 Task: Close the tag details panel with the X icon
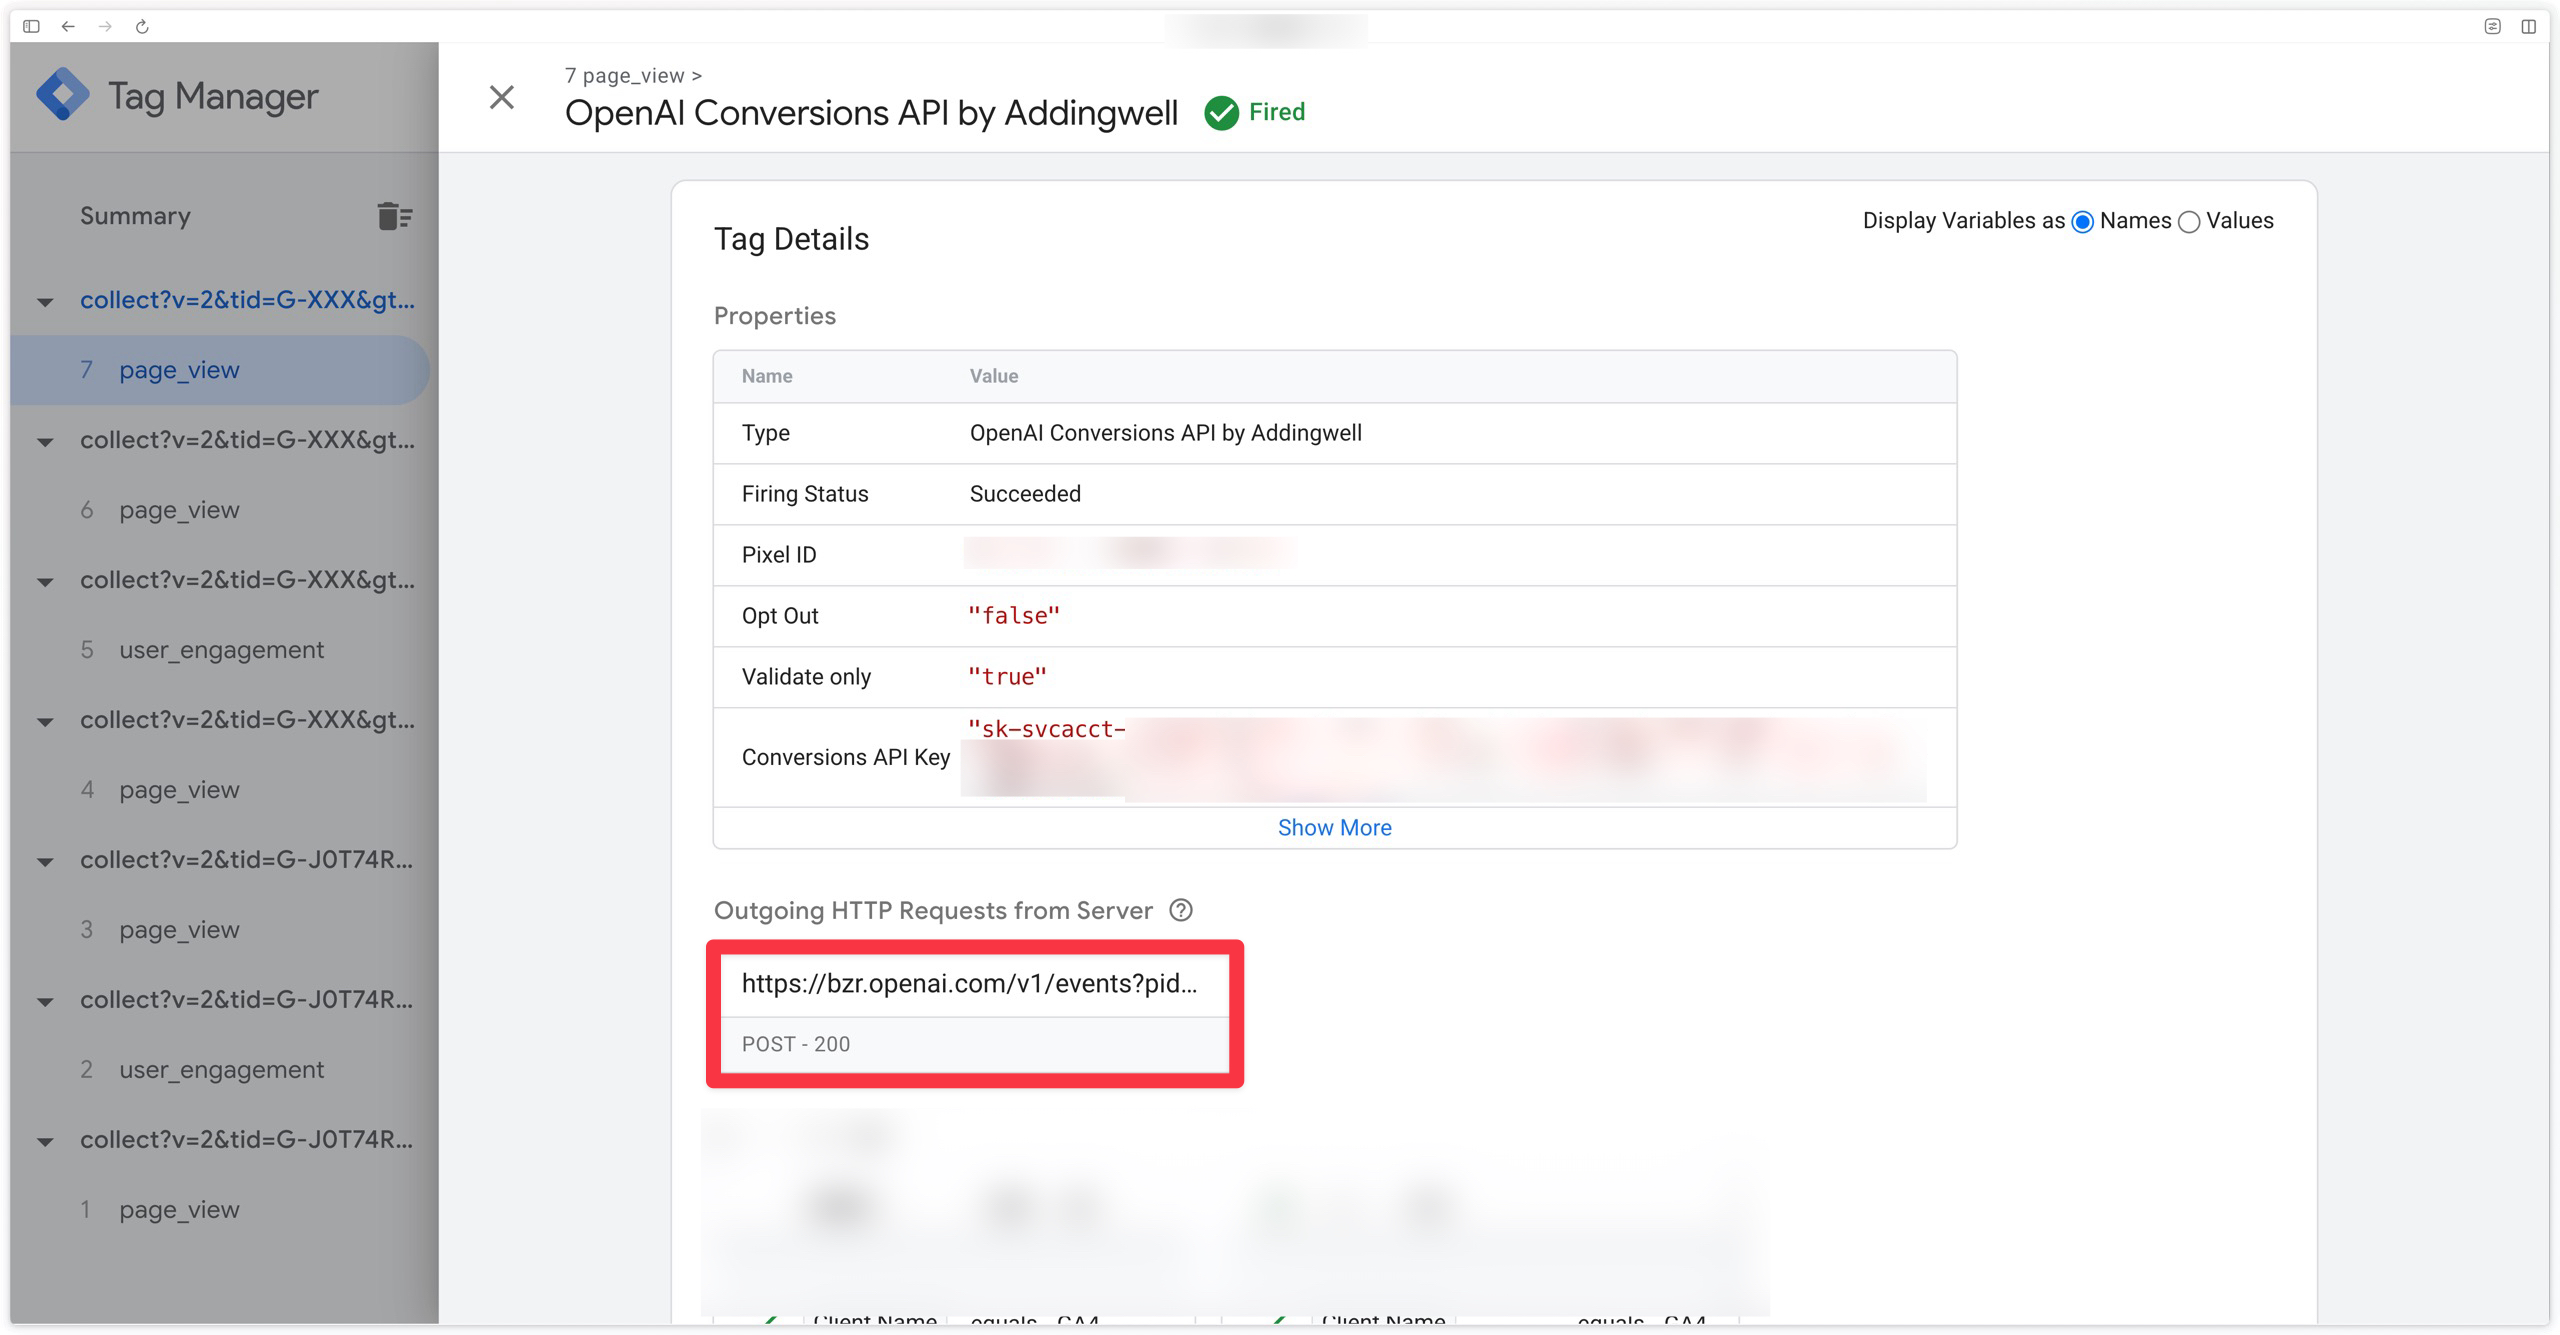point(502,97)
